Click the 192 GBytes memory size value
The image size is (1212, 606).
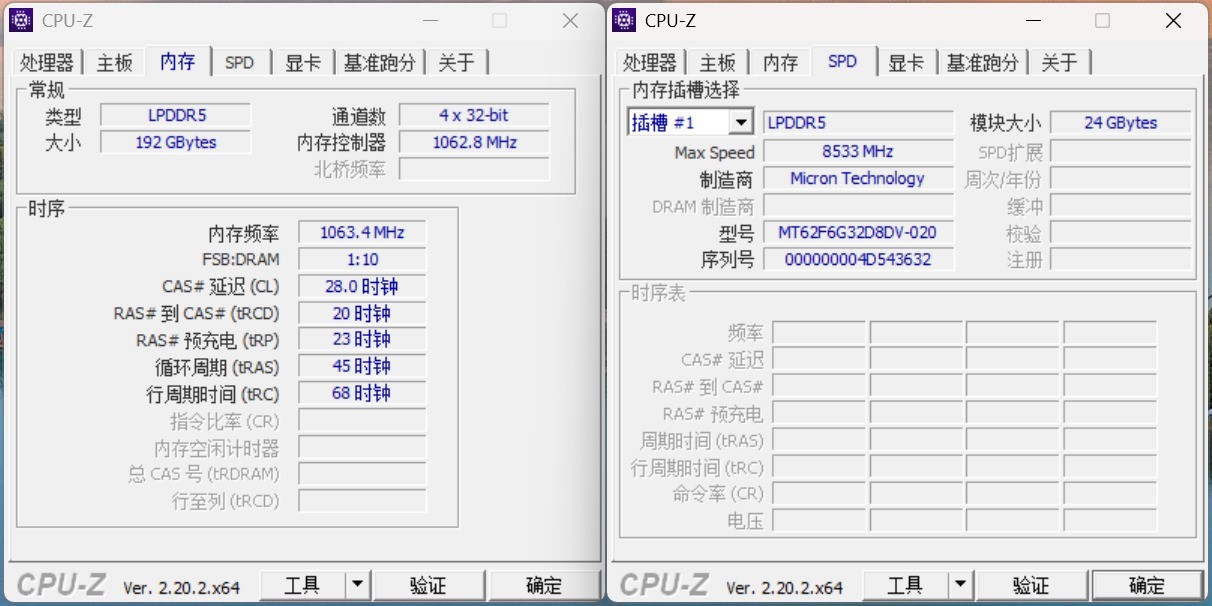point(175,142)
